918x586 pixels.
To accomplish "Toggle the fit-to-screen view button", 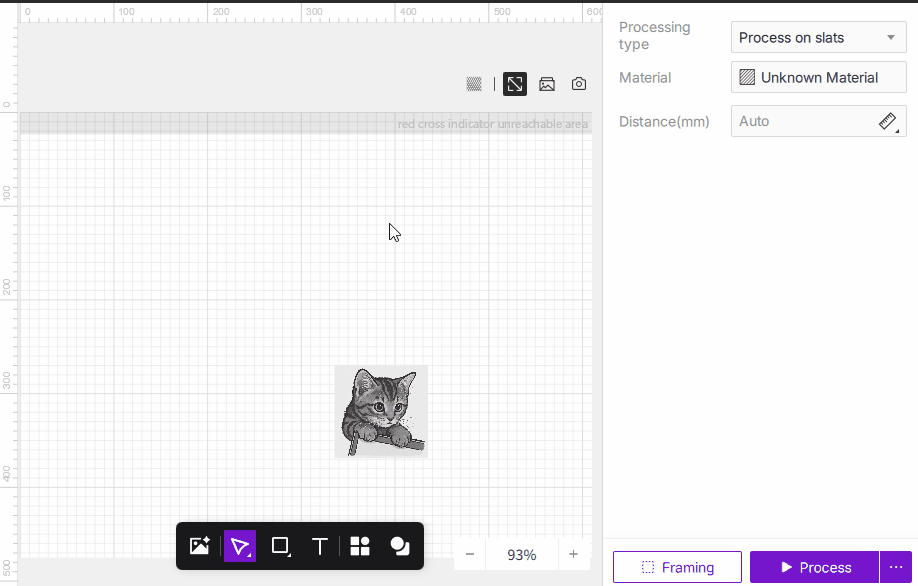I will click(515, 84).
